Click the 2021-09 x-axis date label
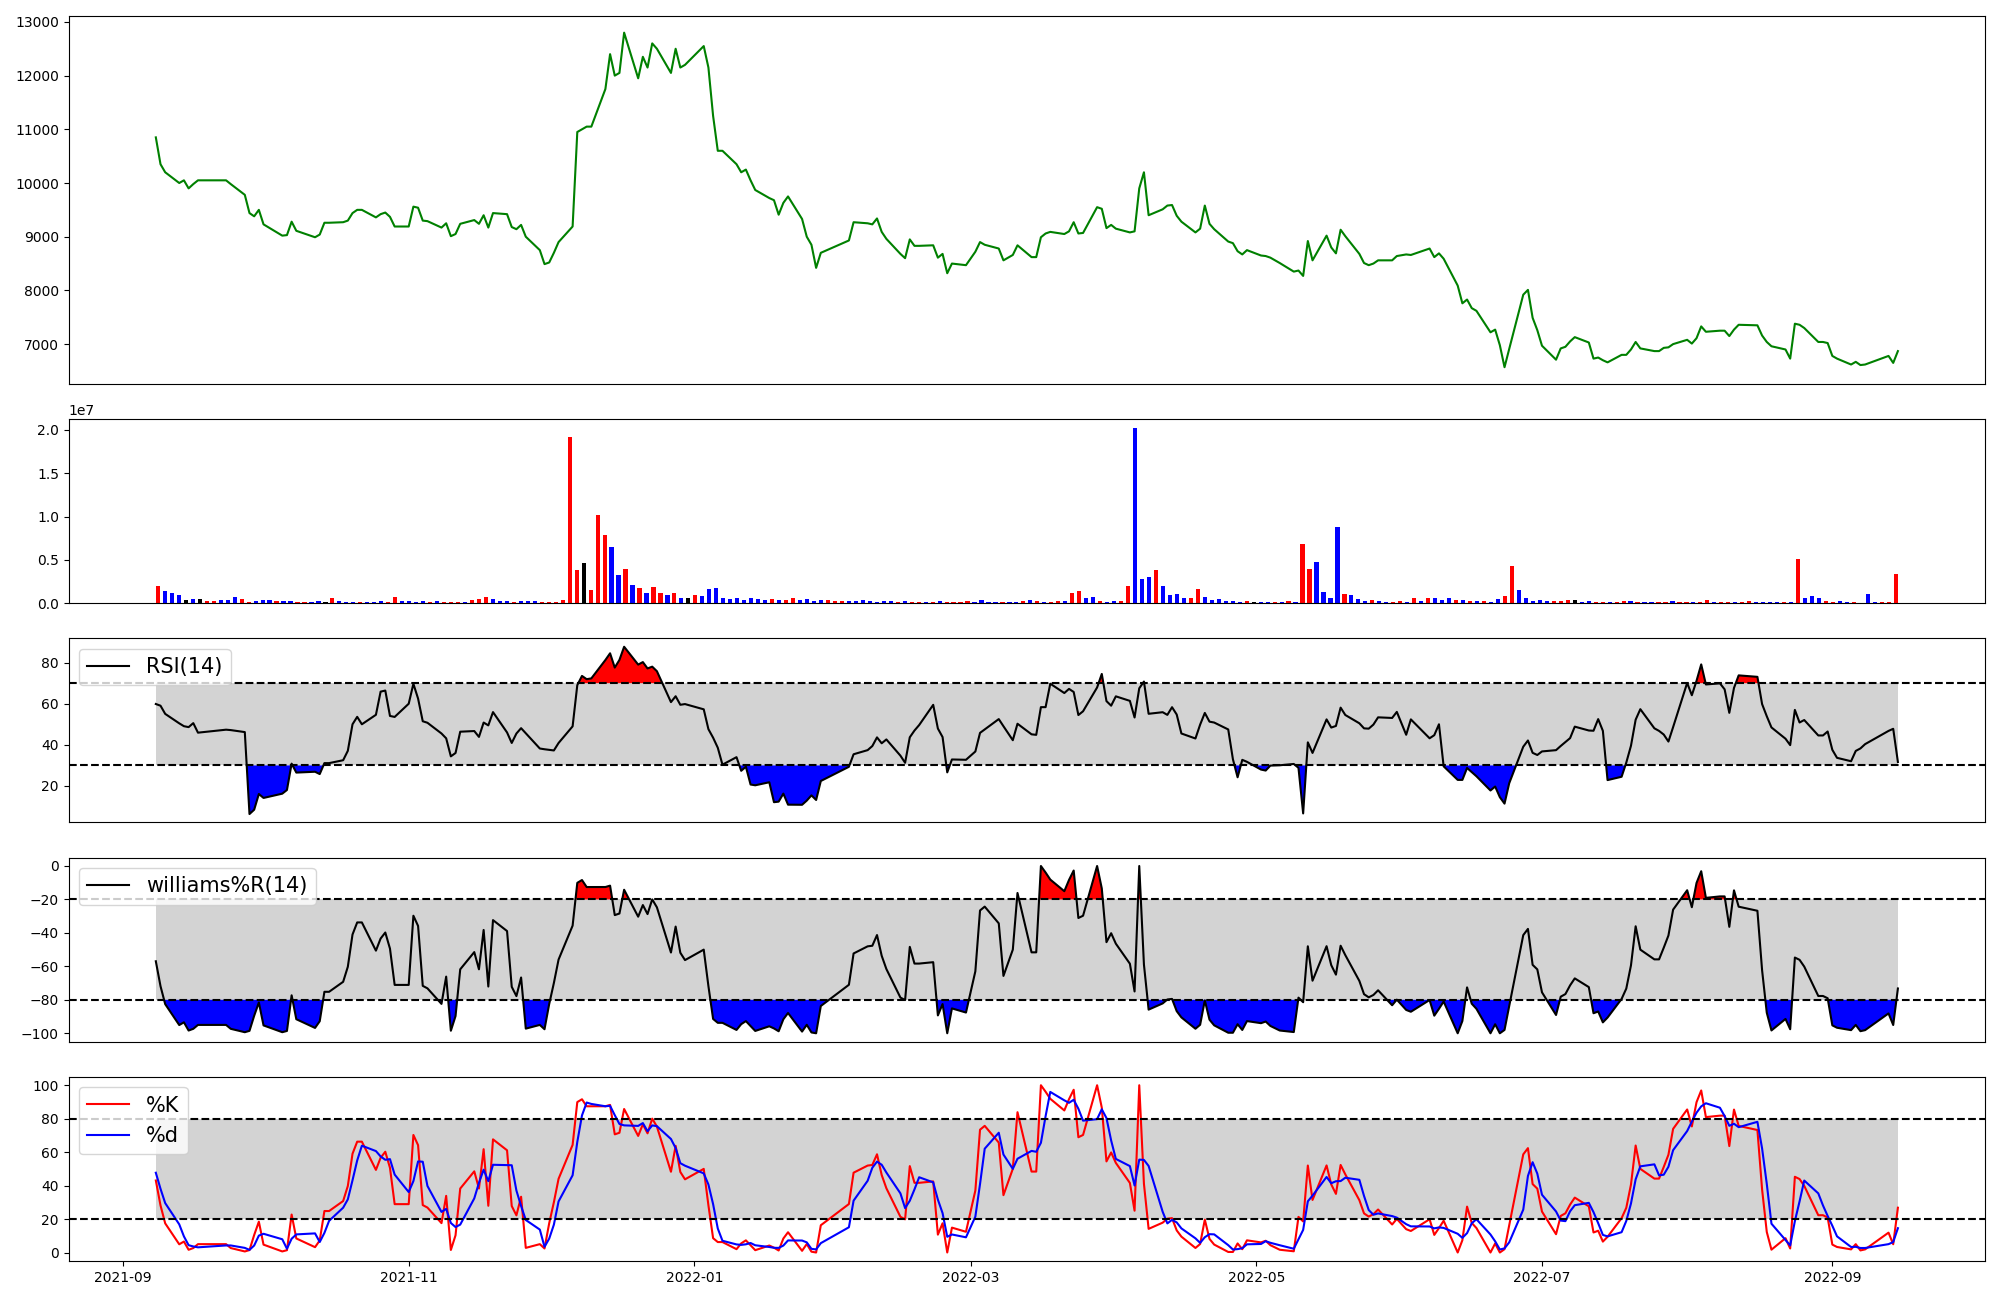This screenshot has height=1300, width=2000. pos(124,1277)
